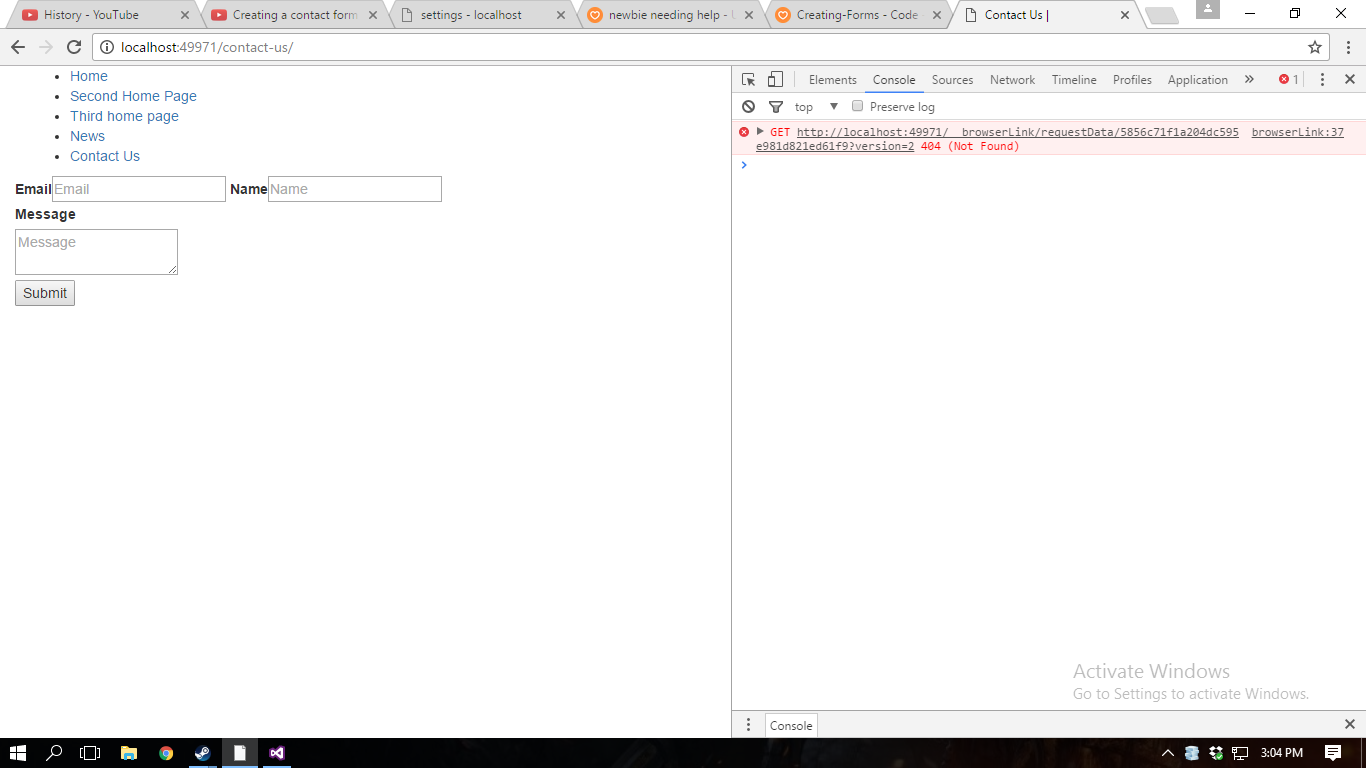Close the console drawer with X
The image size is (1366, 768).
point(1349,724)
